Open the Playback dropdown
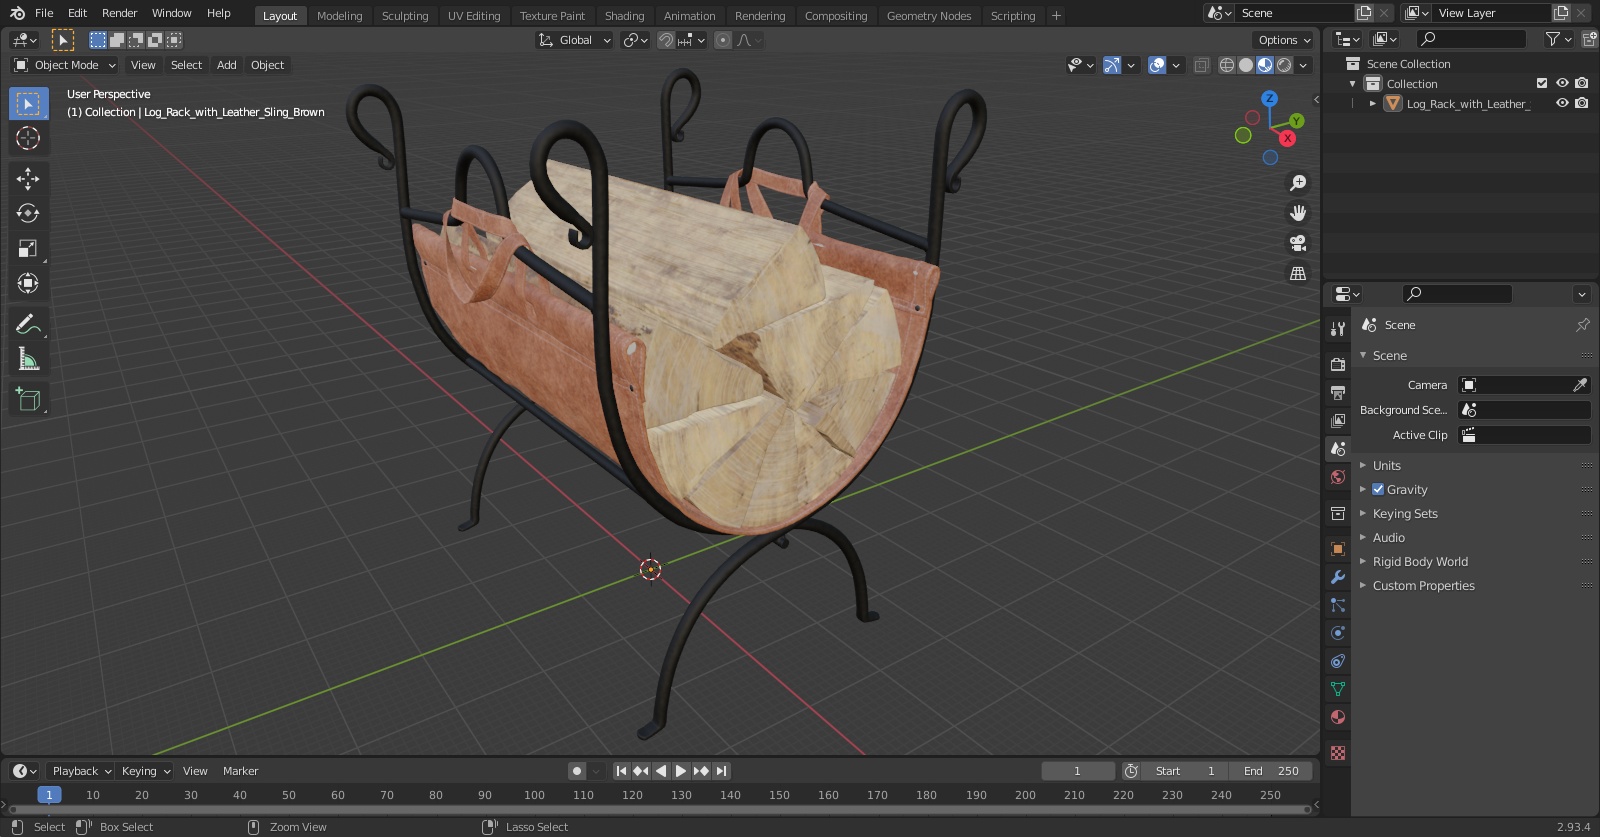The height and width of the screenshot is (837, 1600). (81, 771)
